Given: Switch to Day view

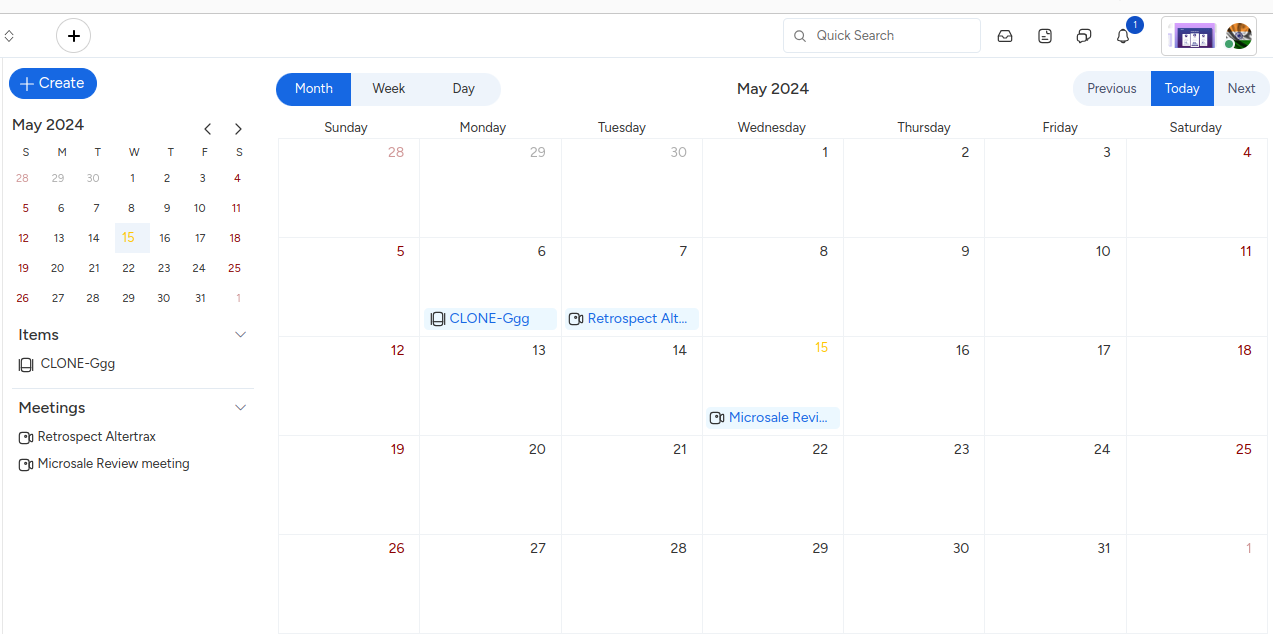Looking at the screenshot, I should point(463,89).
